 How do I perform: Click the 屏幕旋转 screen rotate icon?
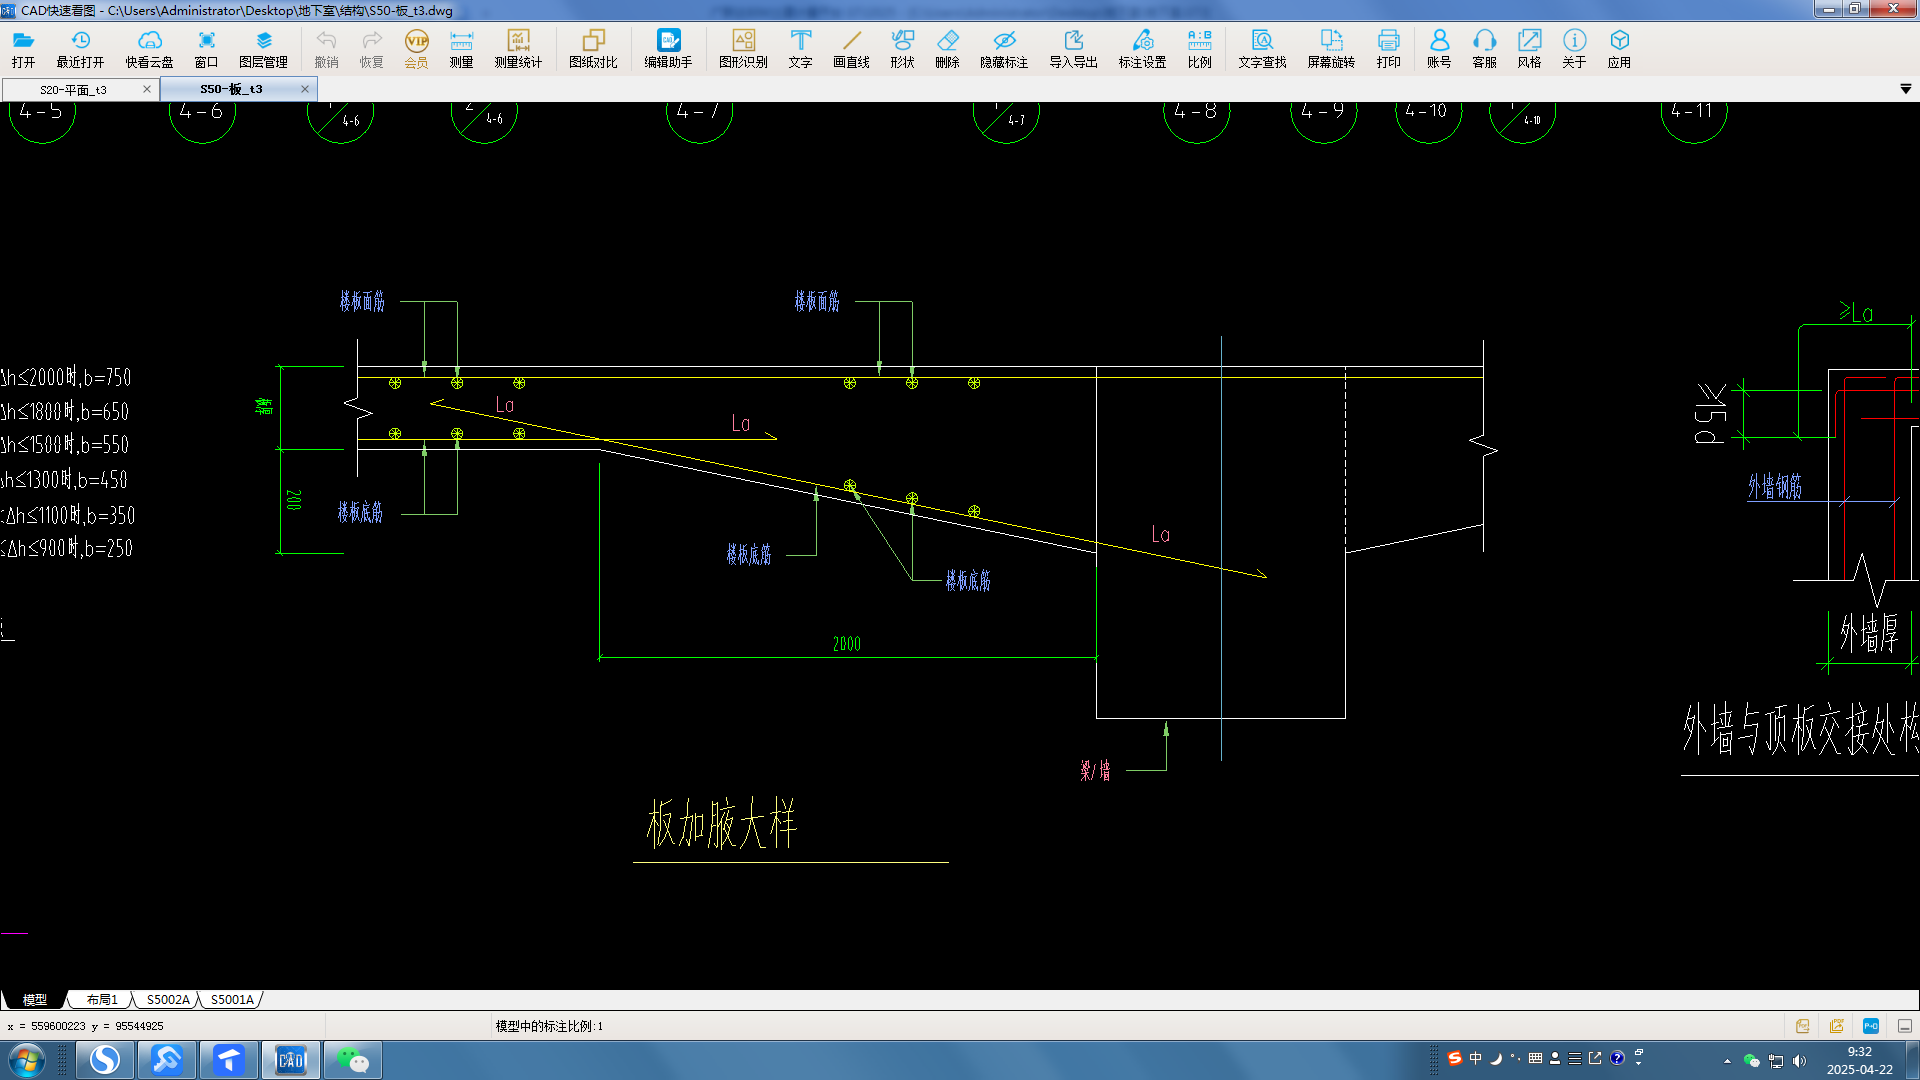point(1331,48)
